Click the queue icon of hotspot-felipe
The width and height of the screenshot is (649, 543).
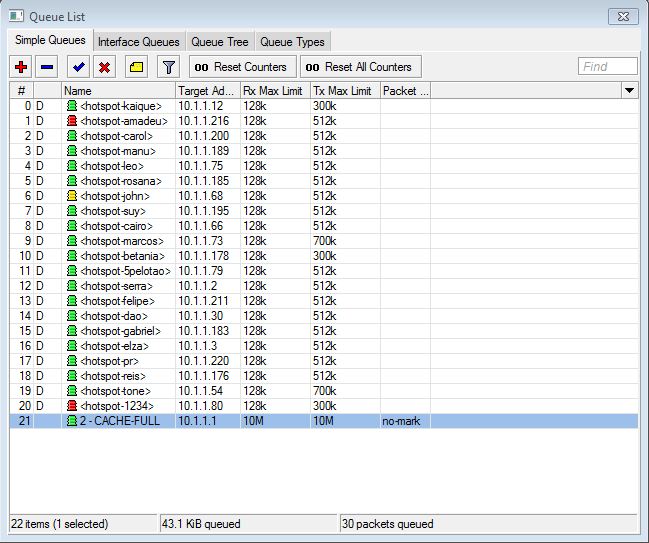tap(72, 301)
